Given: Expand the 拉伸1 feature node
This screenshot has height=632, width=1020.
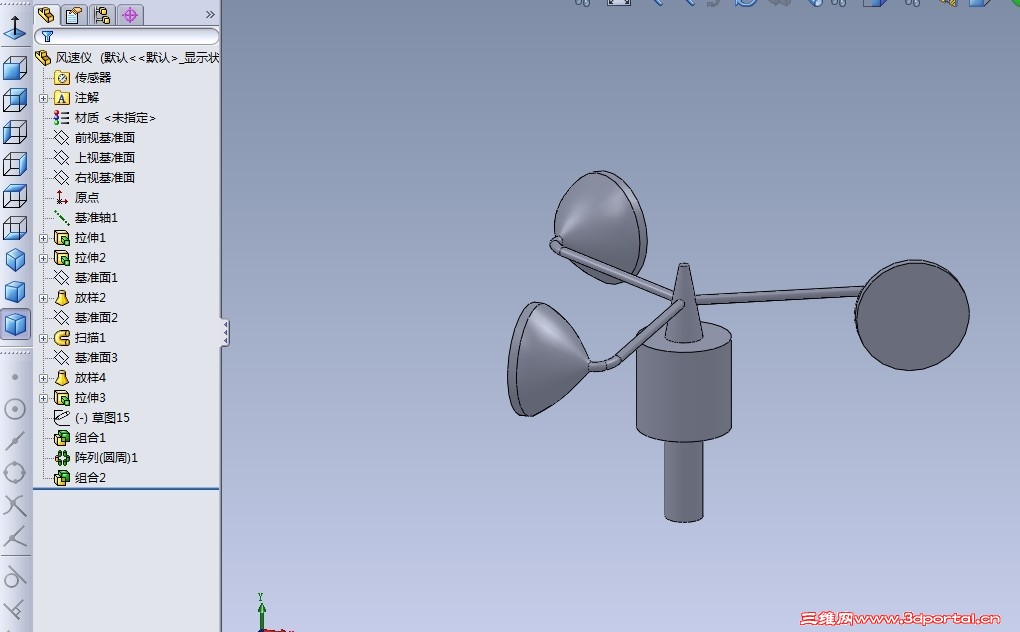Looking at the screenshot, I should coord(44,238).
